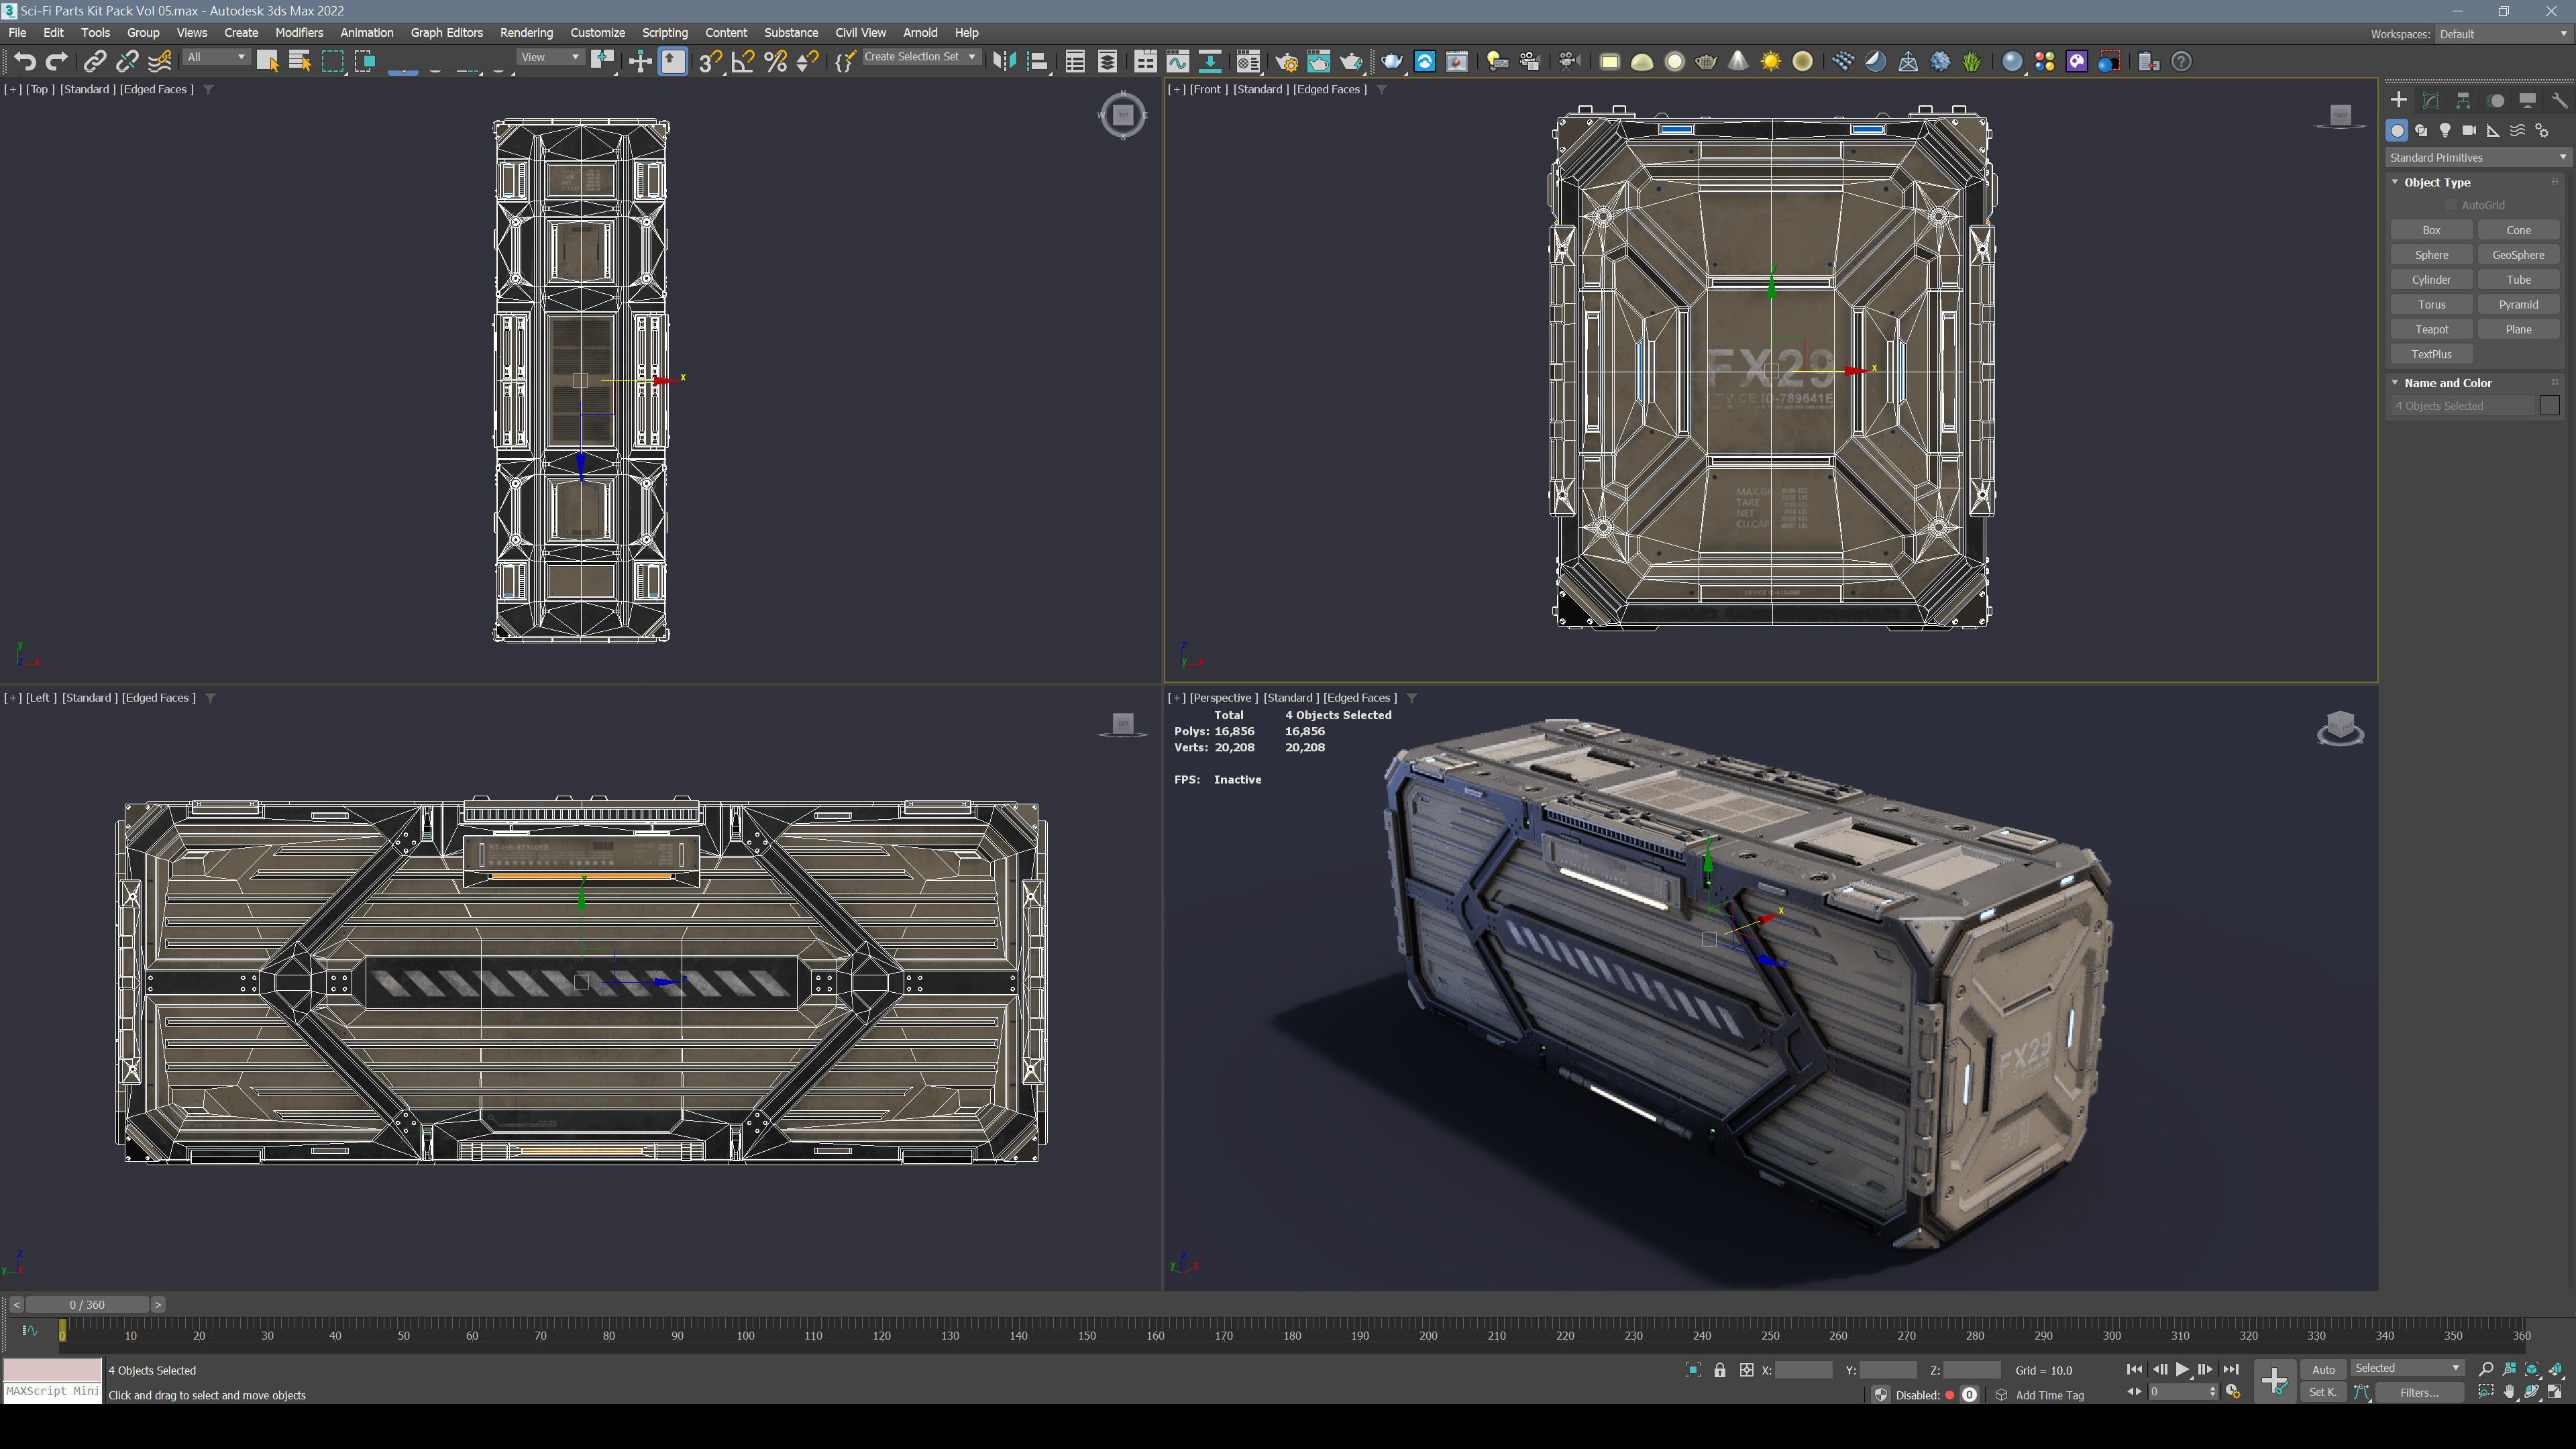The image size is (2576, 1449).
Task: Select the Rectangular Selection Region tool
Action: click(332, 62)
